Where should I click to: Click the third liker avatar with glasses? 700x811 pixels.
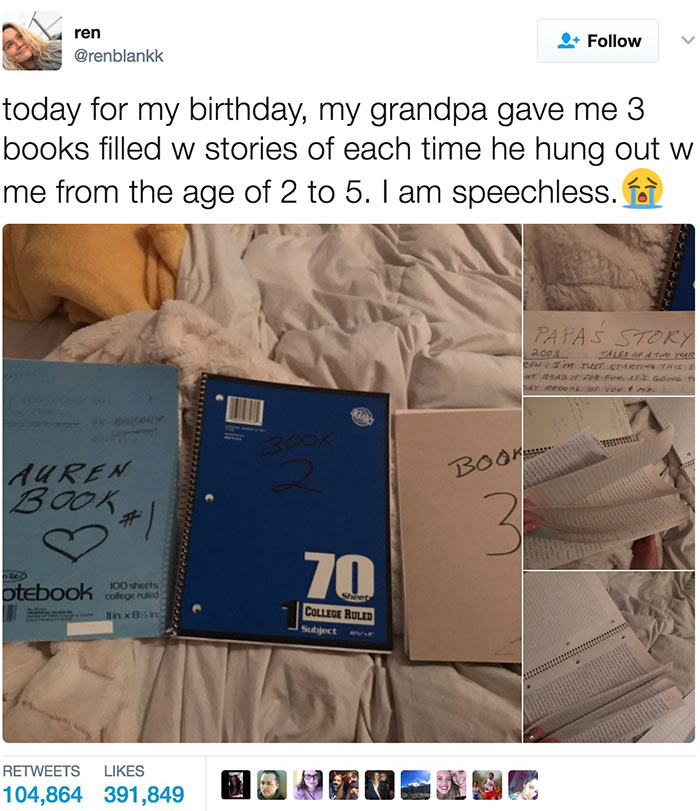(308, 785)
